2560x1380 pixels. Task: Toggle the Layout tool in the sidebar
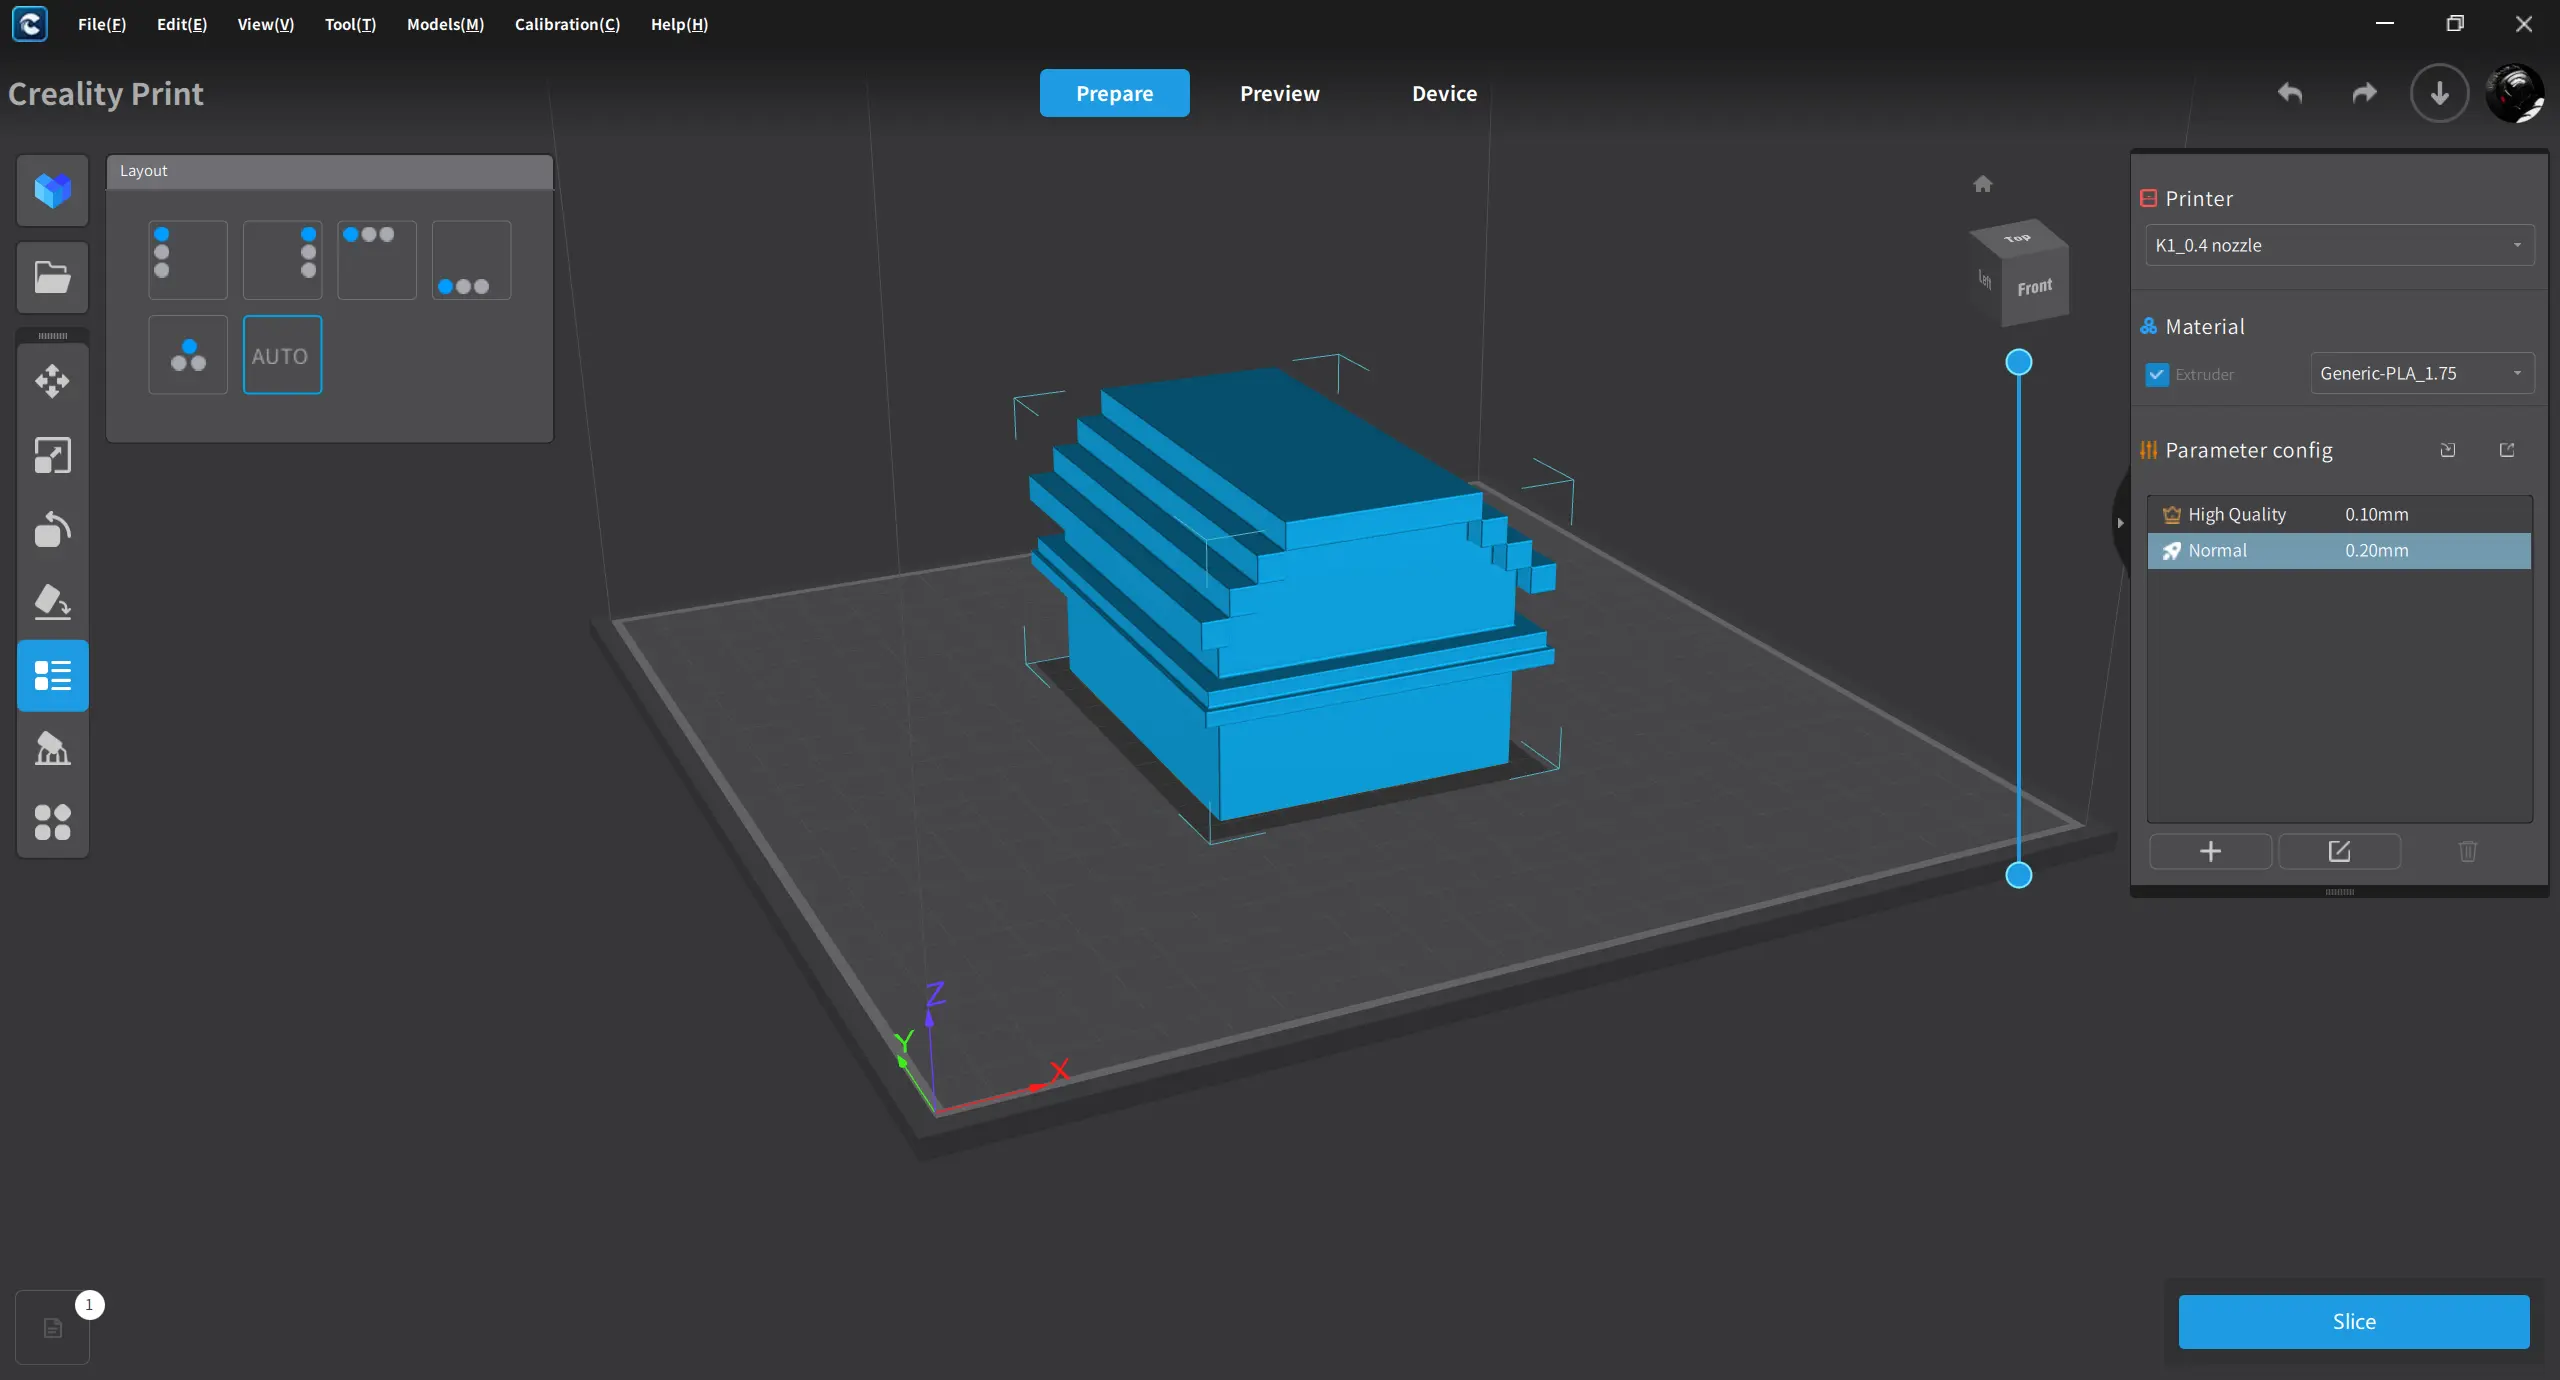[x=53, y=676]
